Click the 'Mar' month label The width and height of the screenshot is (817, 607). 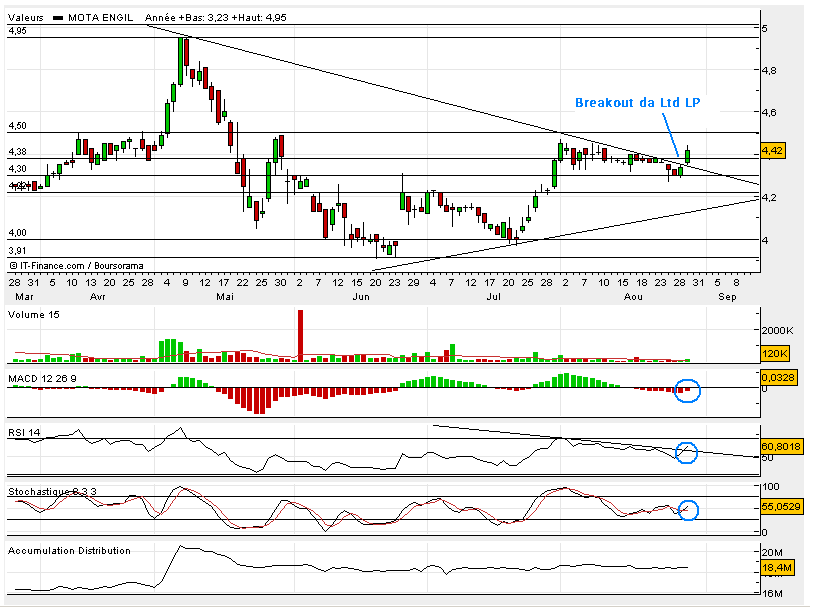(x=24, y=296)
